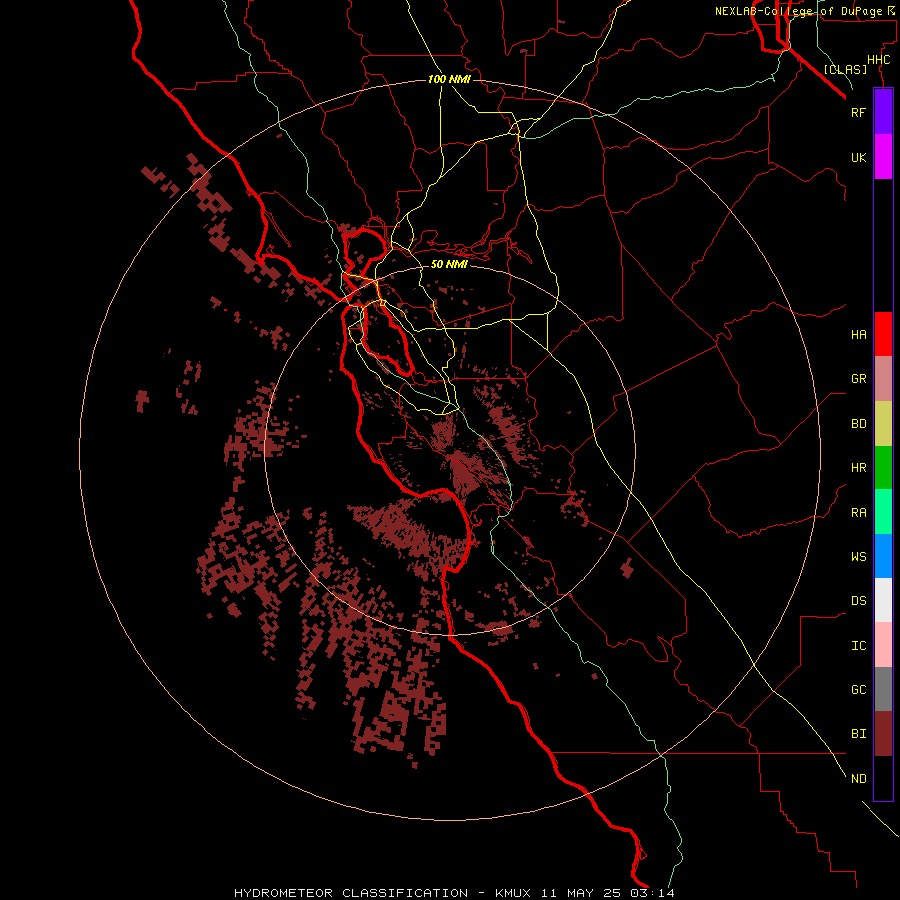Click the 50 NMI range ring label
The height and width of the screenshot is (900, 900).
pos(449,264)
